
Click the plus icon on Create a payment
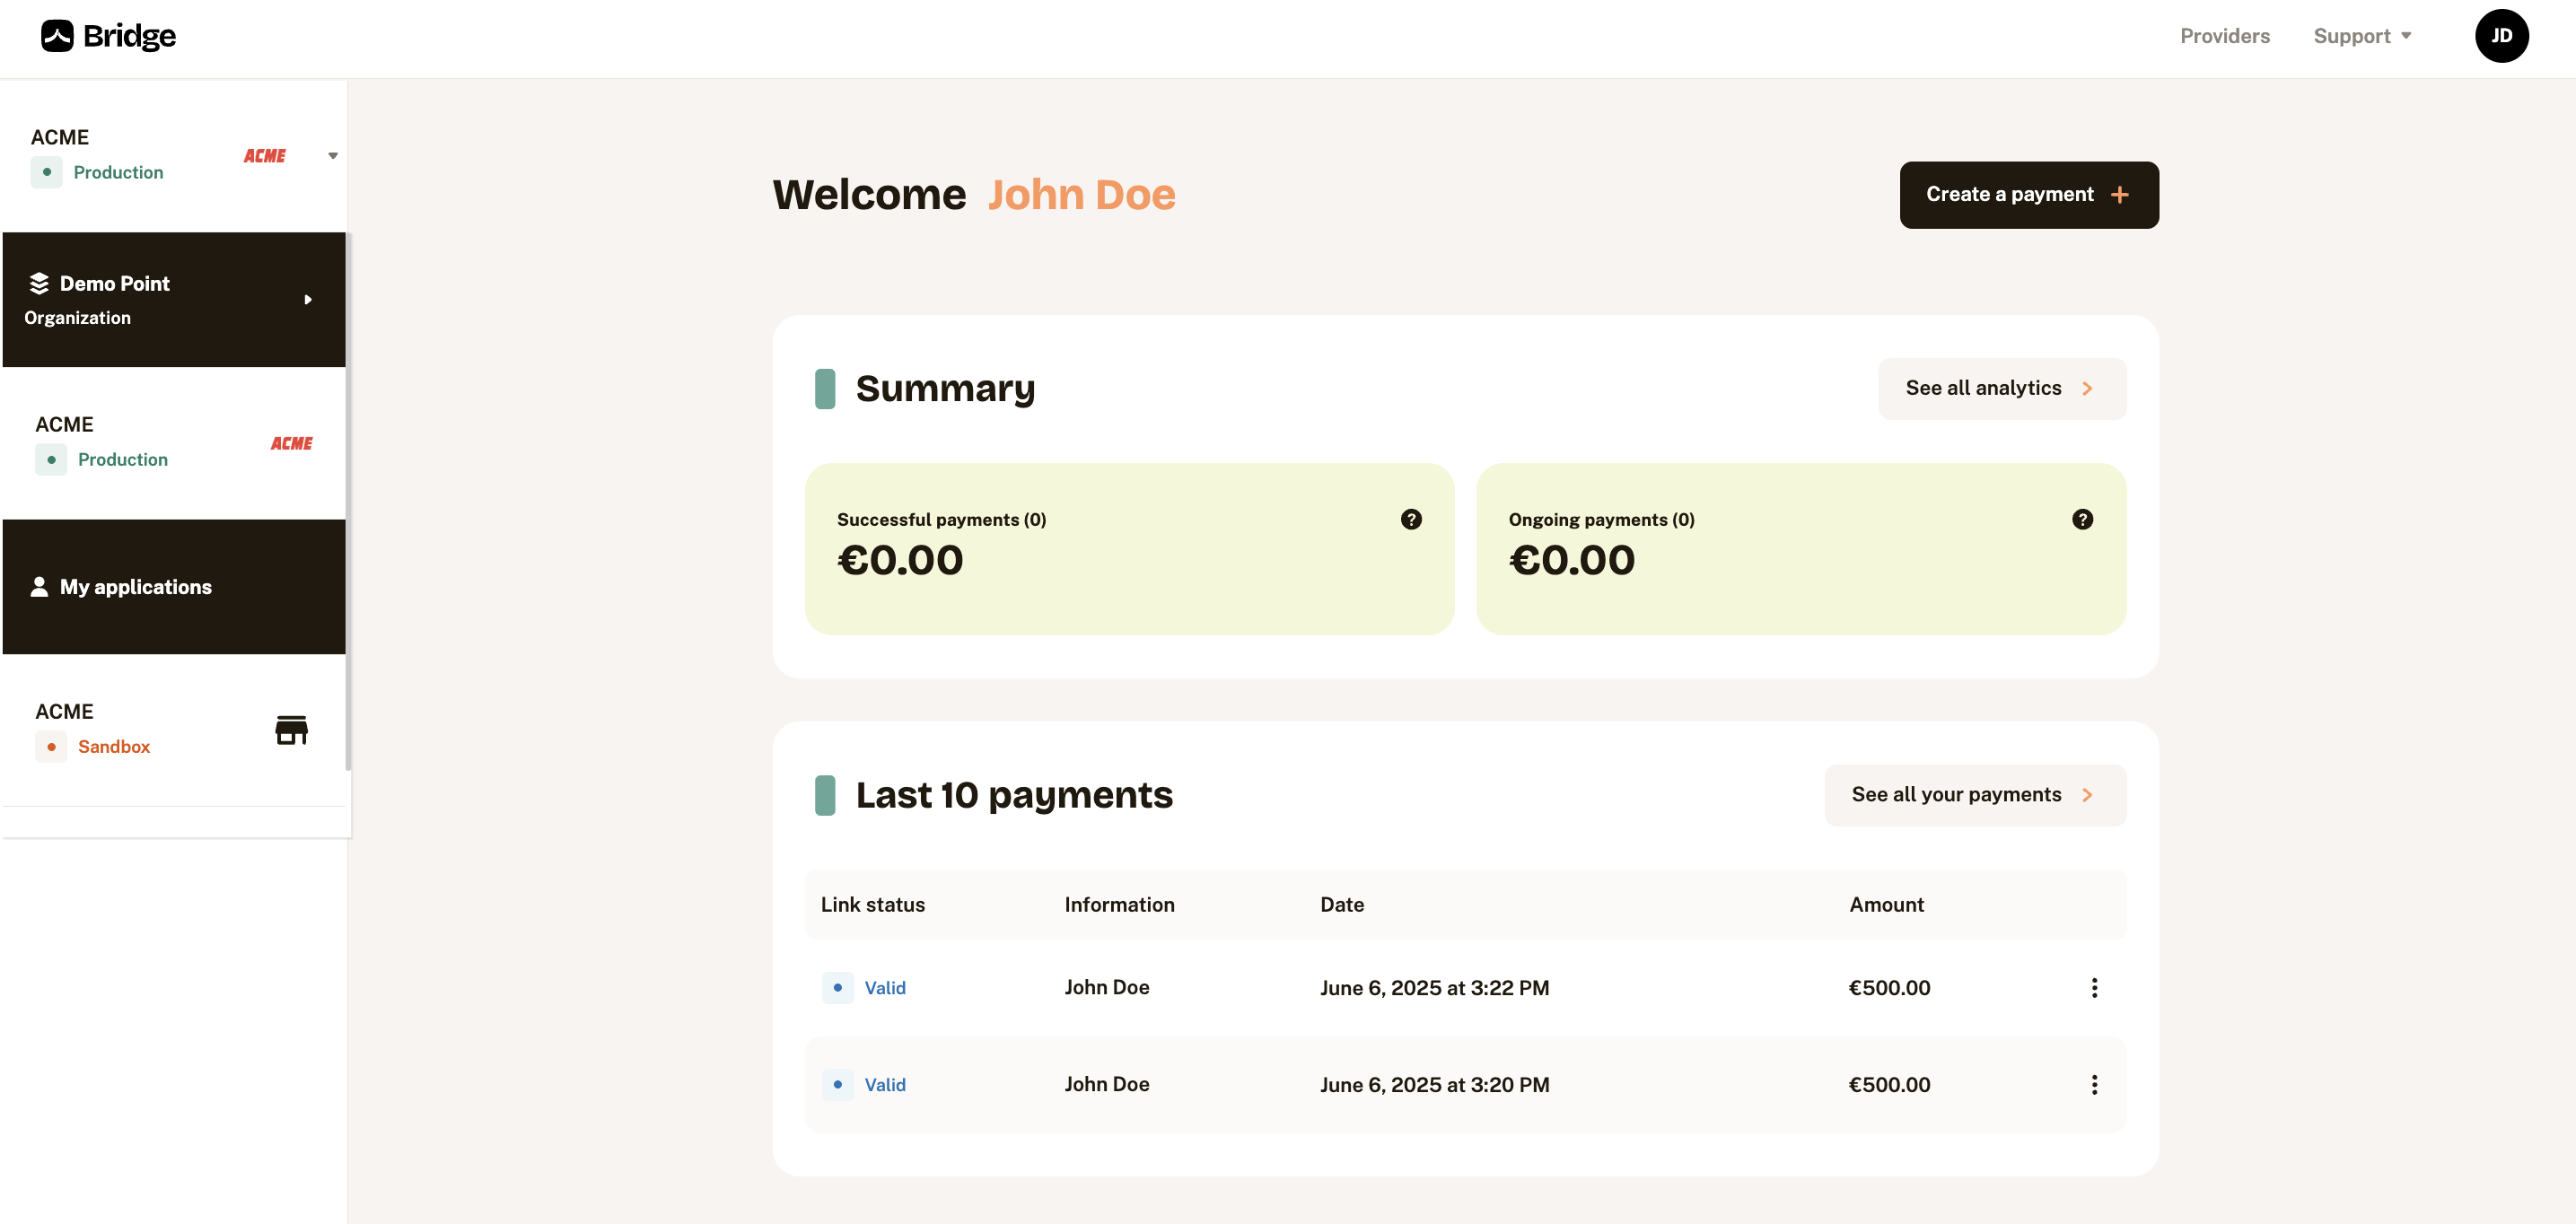point(2119,195)
